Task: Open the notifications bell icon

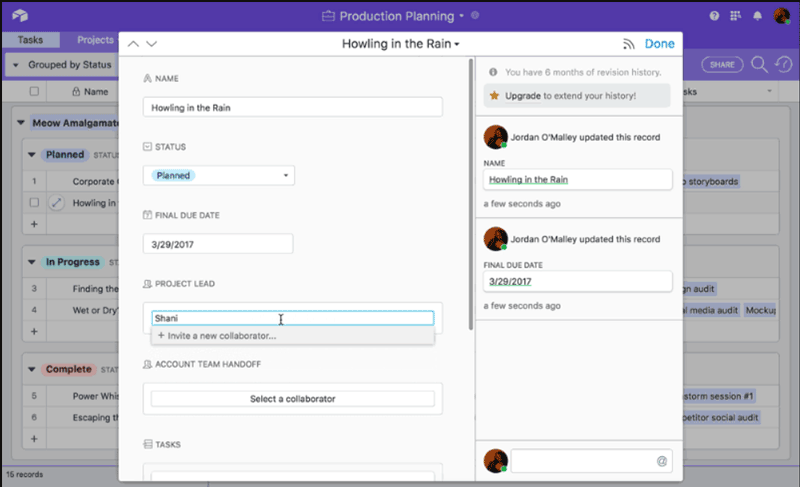Action: tap(758, 16)
